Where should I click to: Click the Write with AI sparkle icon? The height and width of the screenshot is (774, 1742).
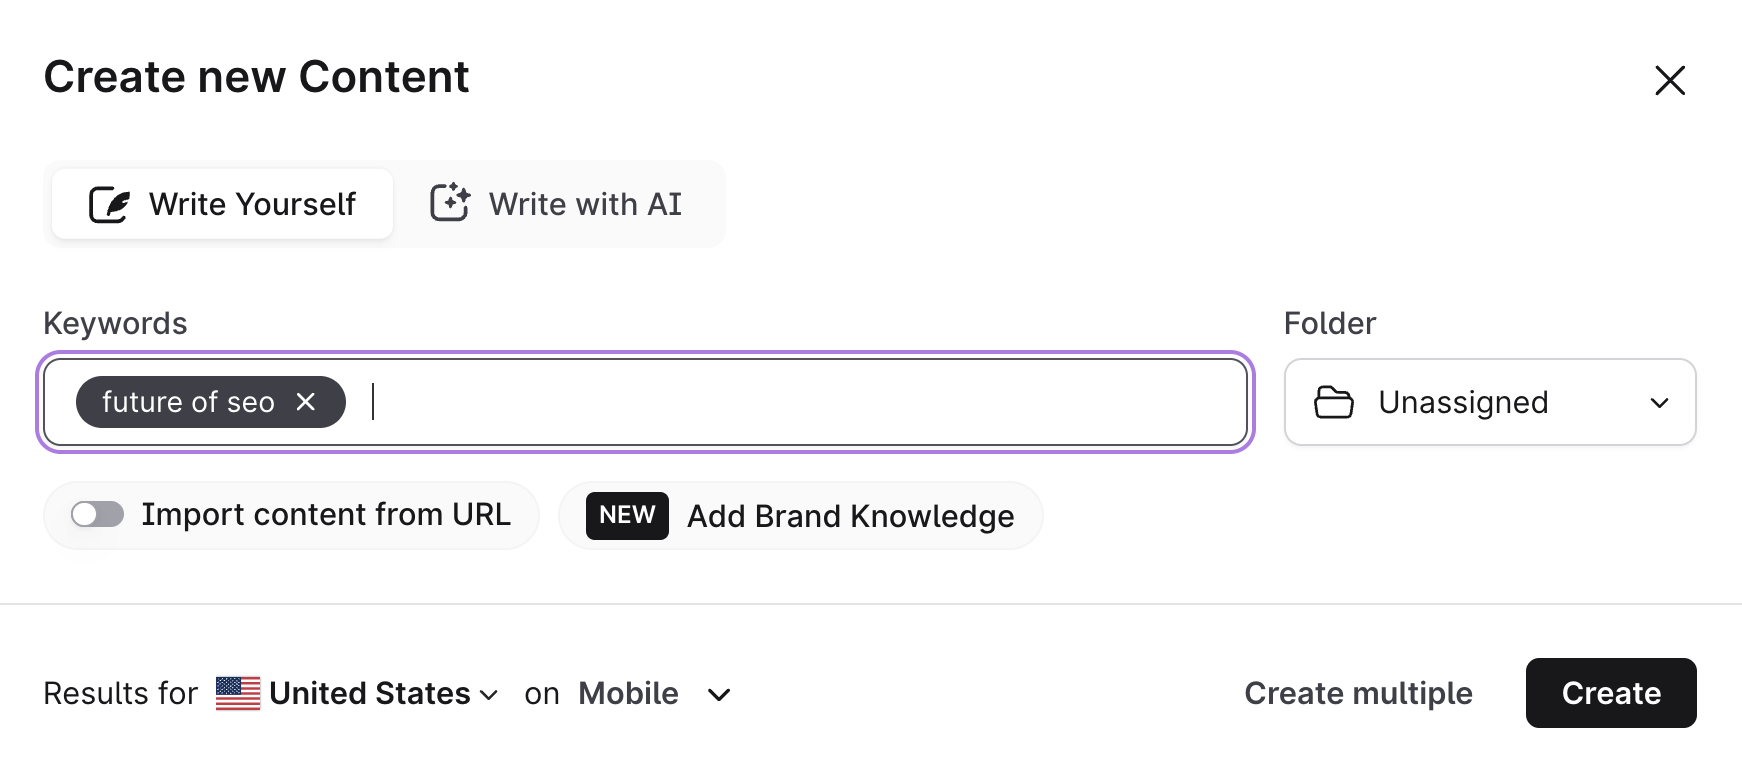pos(450,203)
